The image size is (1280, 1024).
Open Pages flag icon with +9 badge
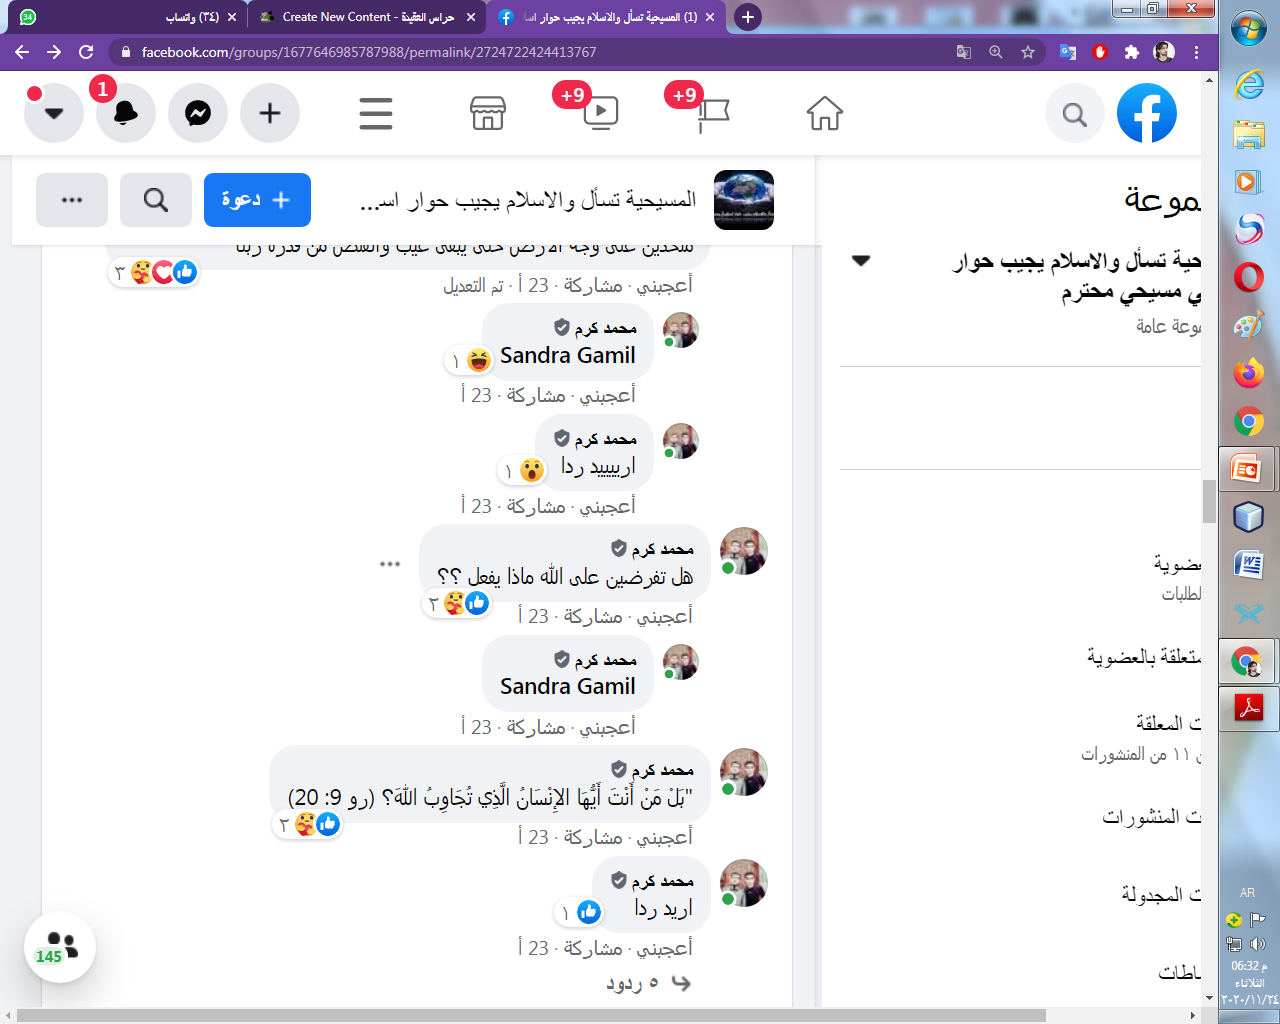712,114
